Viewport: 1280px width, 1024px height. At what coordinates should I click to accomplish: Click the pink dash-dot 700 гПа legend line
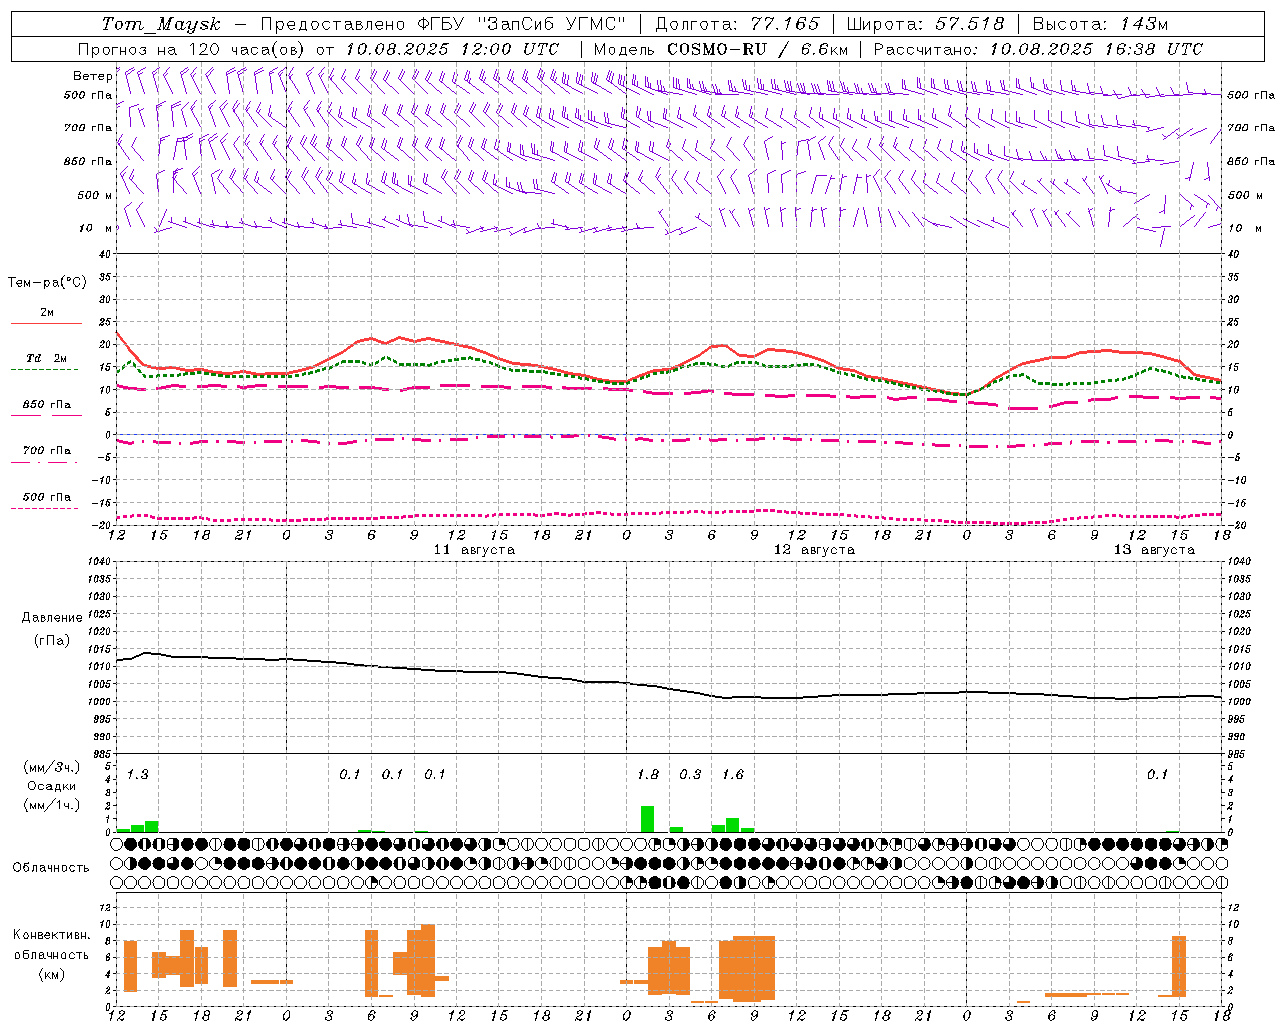[x=46, y=462]
